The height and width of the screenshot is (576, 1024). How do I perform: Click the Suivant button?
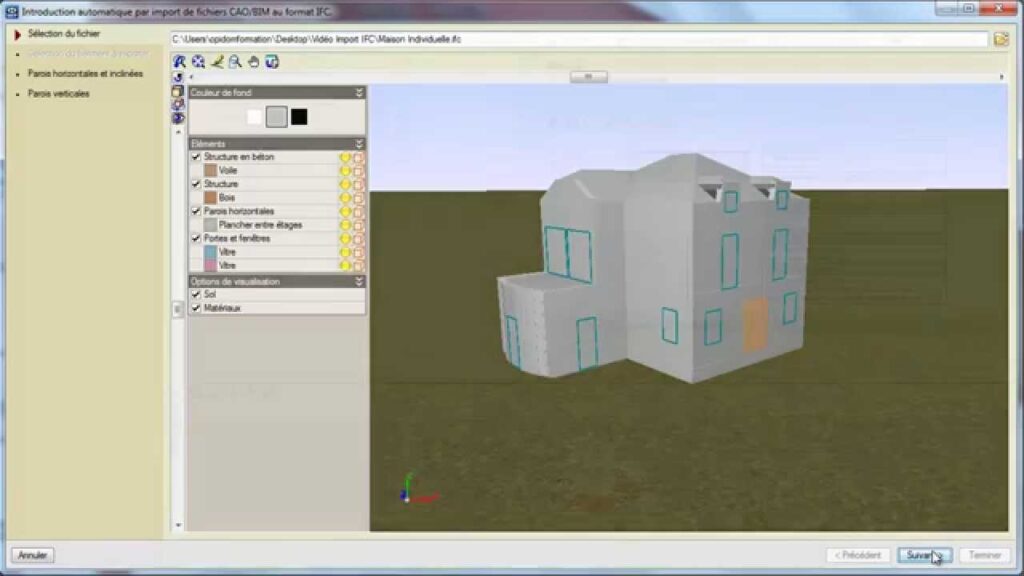[x=924, y=555]
